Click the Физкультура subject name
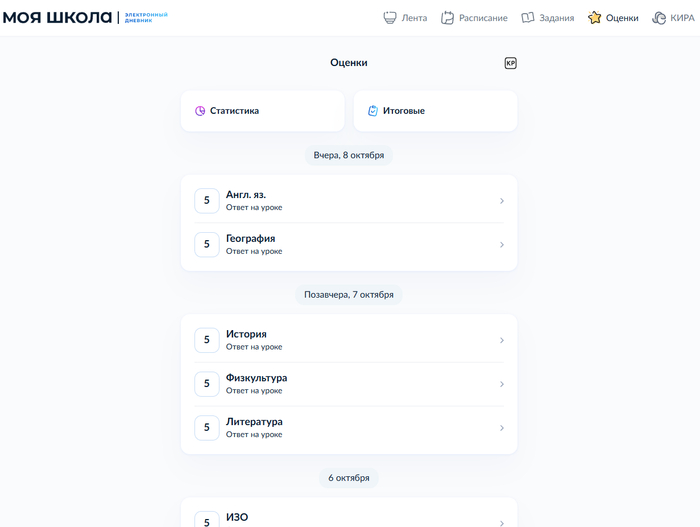The image size is (700, 527). 256,378
